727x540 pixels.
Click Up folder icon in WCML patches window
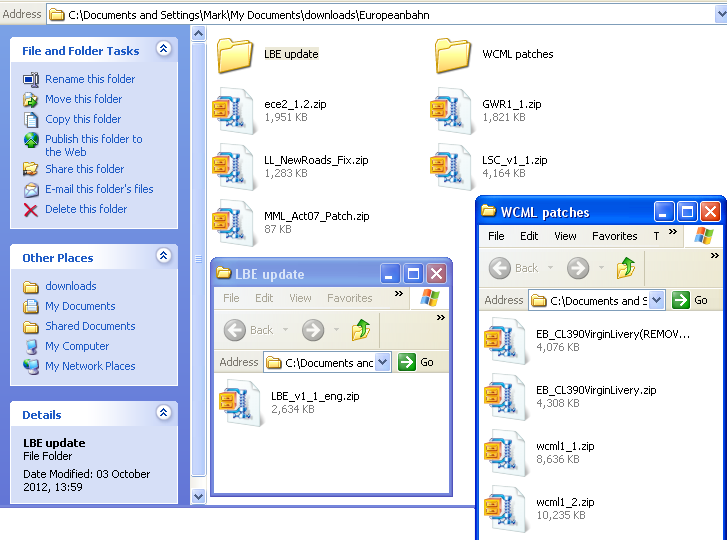click(x=625, y=268)
